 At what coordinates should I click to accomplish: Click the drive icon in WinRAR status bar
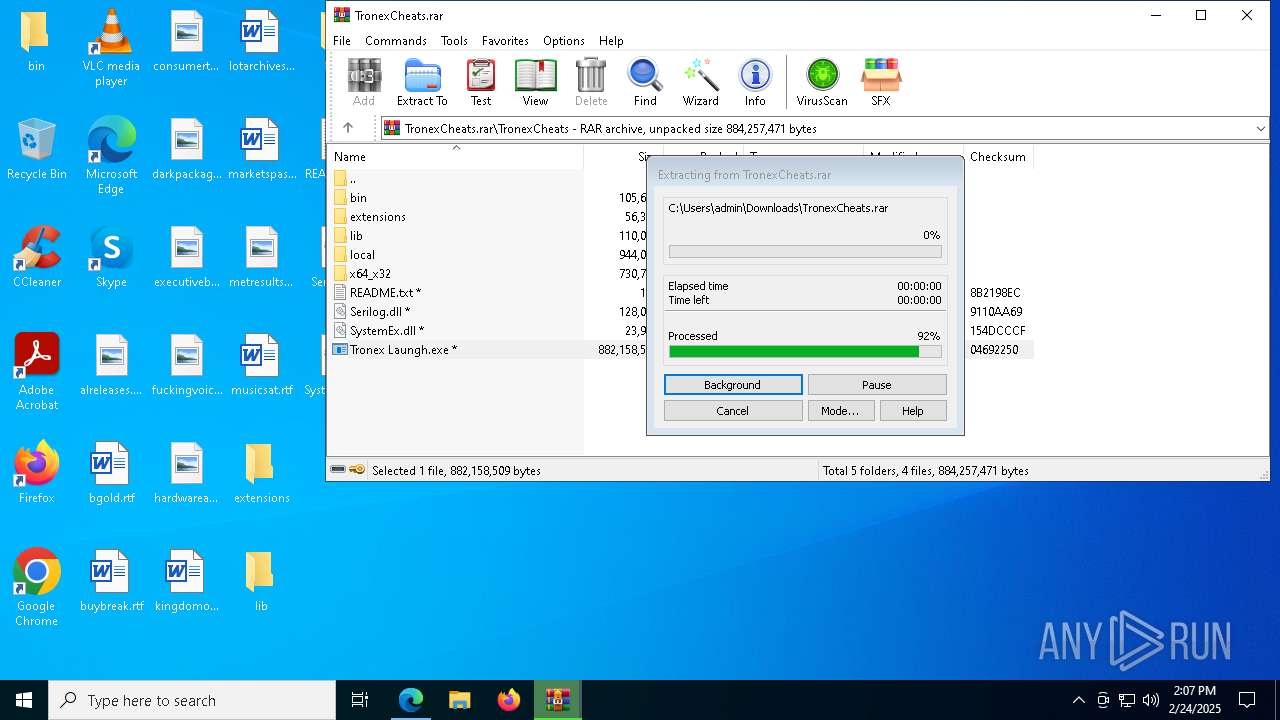(x=338, y=470)
